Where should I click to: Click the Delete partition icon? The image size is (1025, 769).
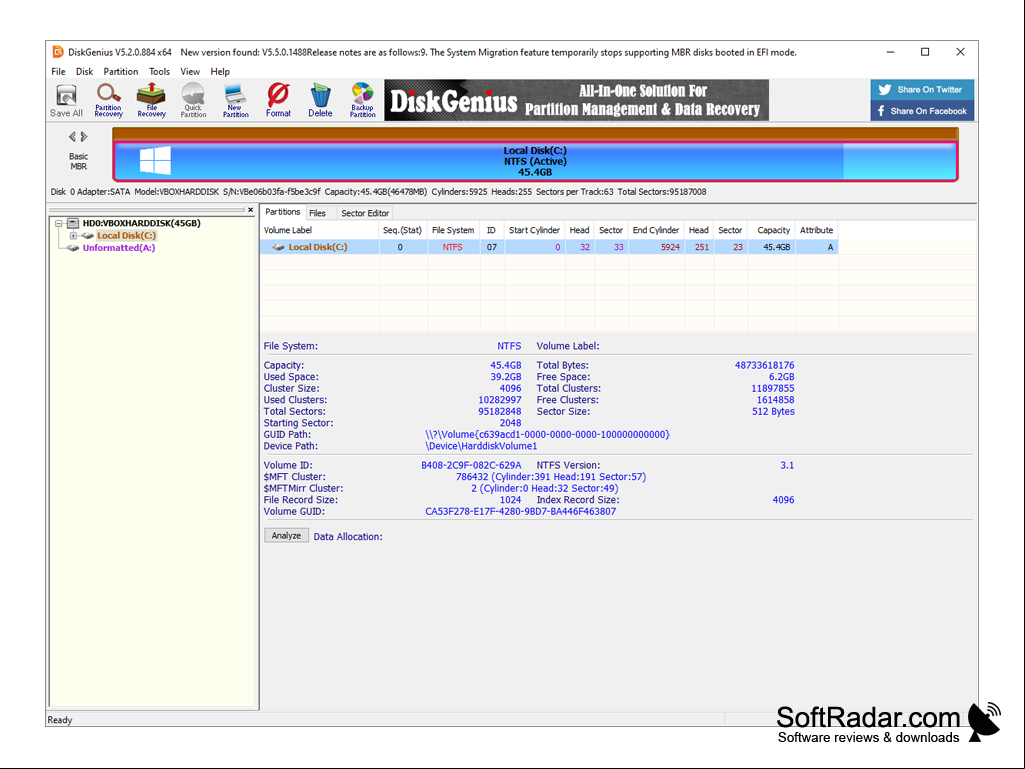[320, 101]
